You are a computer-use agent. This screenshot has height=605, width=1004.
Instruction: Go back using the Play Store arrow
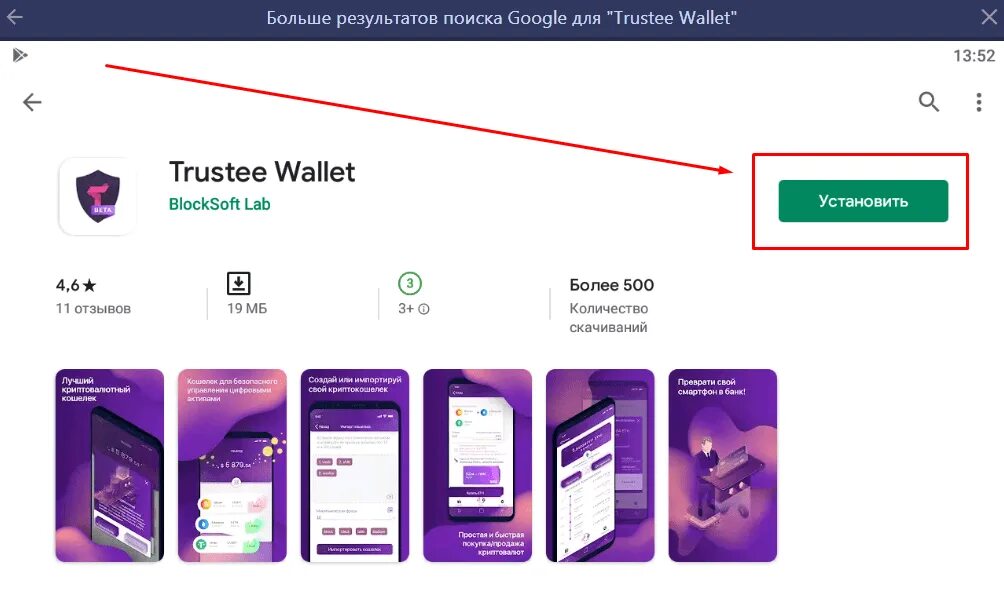click(32, 102)
